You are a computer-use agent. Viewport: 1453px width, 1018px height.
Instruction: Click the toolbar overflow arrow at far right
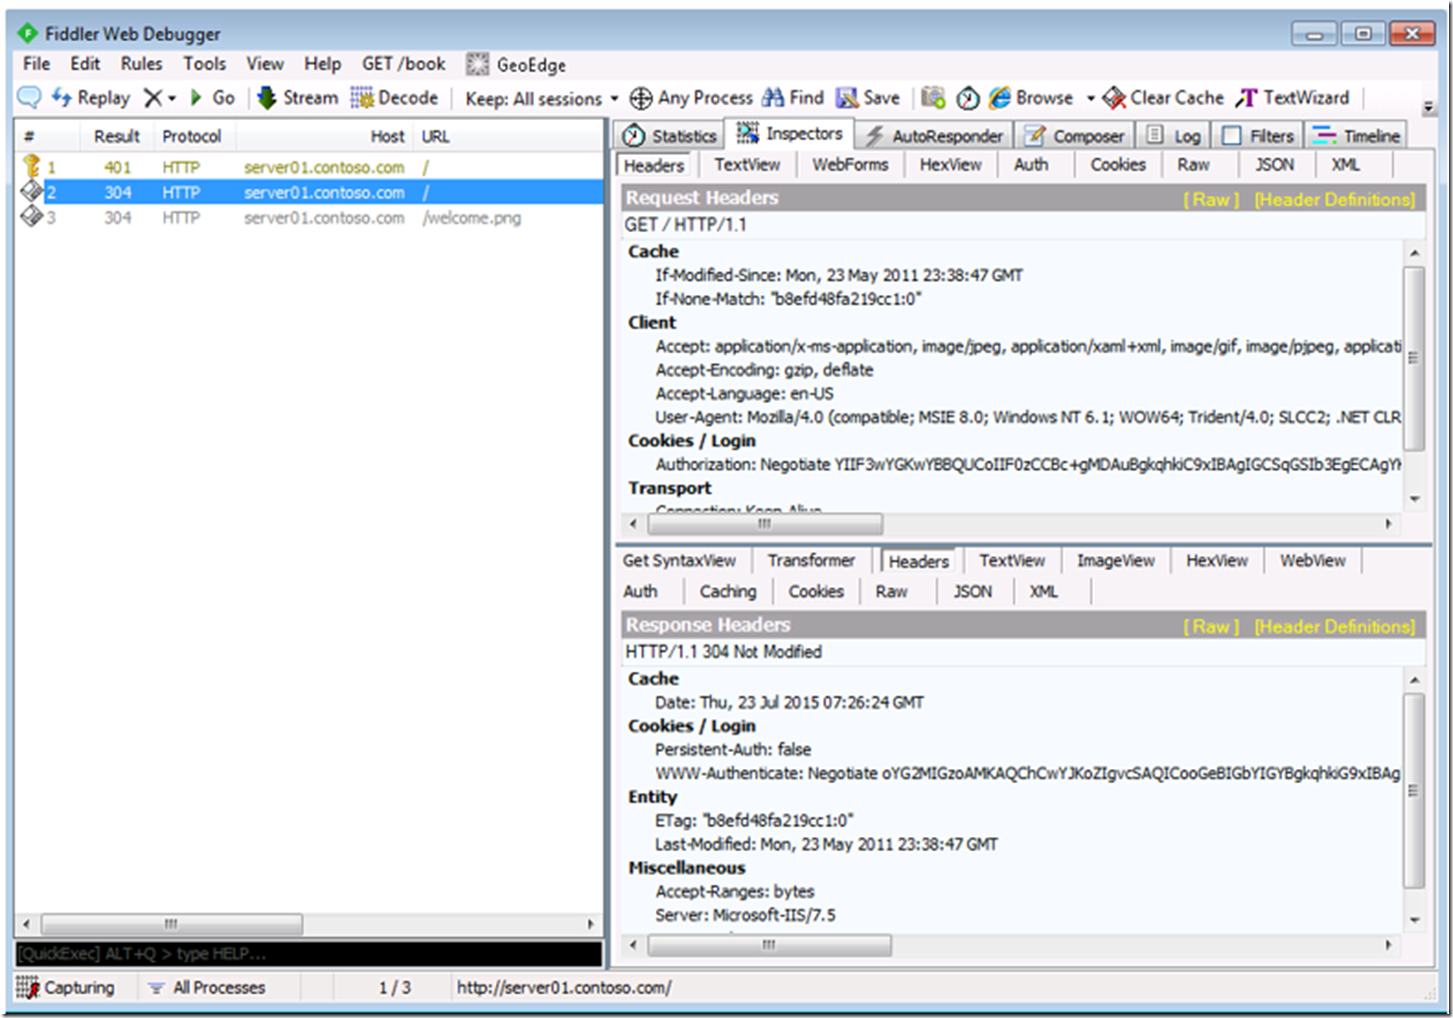click(1429, 107)
